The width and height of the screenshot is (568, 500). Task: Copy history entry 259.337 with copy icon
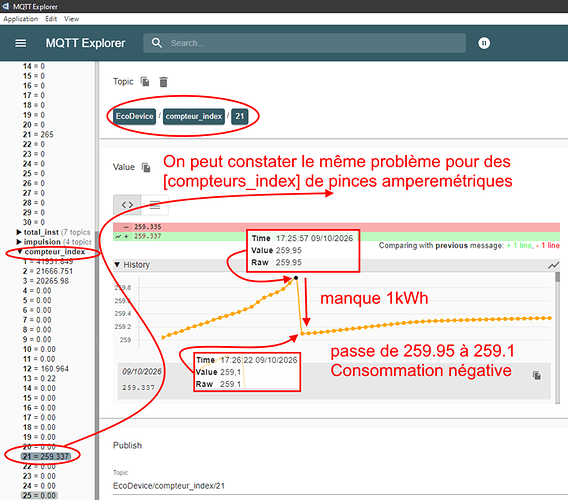point(537,375)
